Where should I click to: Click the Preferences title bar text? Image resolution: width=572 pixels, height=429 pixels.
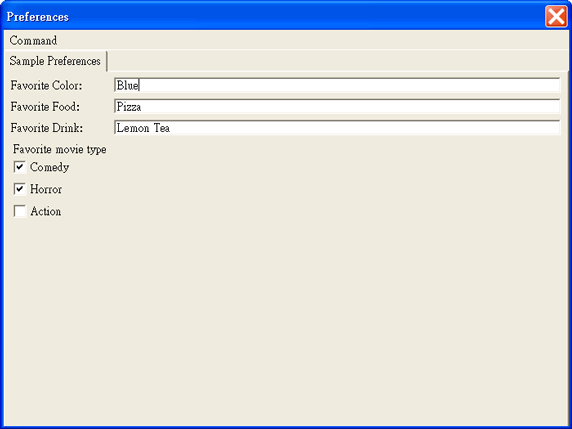pos(38,17)
